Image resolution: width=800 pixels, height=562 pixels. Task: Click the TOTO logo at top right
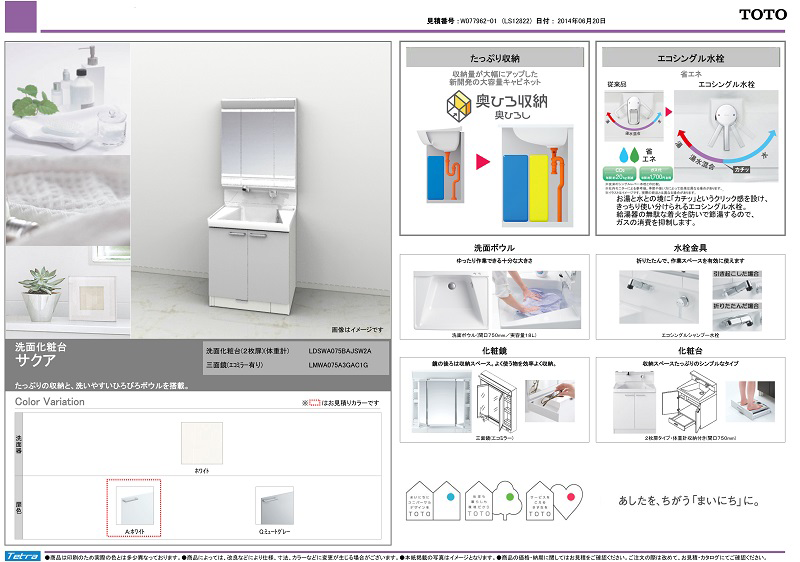point(763,15)
